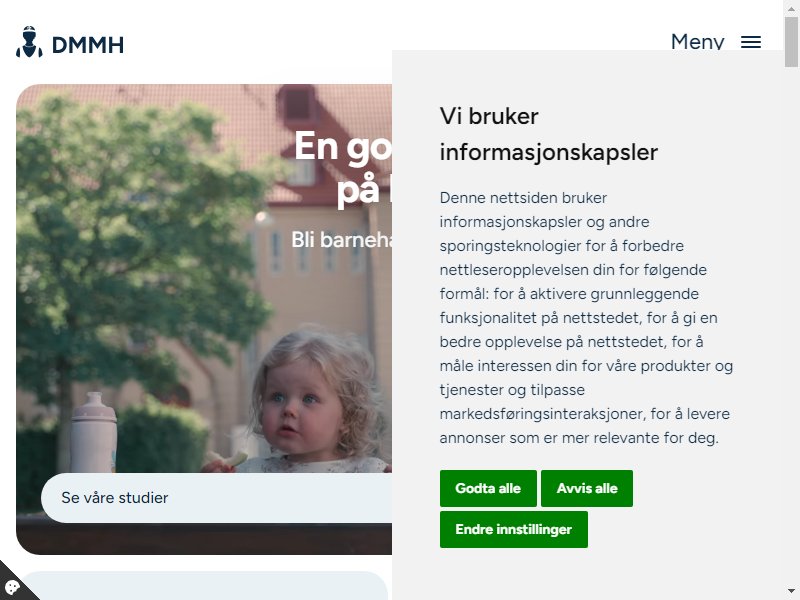This screenshot has height=600, width=800.
Task: Click the "Bli barneha..." subtitle text
Action: click(341, 240)
